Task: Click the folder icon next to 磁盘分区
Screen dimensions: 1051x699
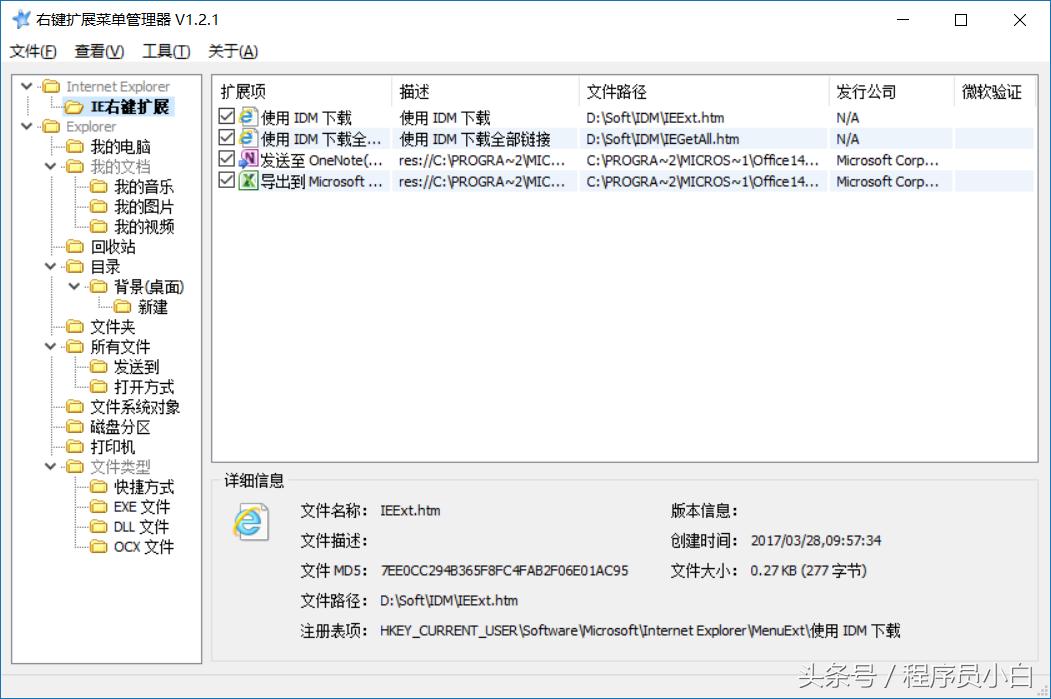Action: click(x=75, y=426)
